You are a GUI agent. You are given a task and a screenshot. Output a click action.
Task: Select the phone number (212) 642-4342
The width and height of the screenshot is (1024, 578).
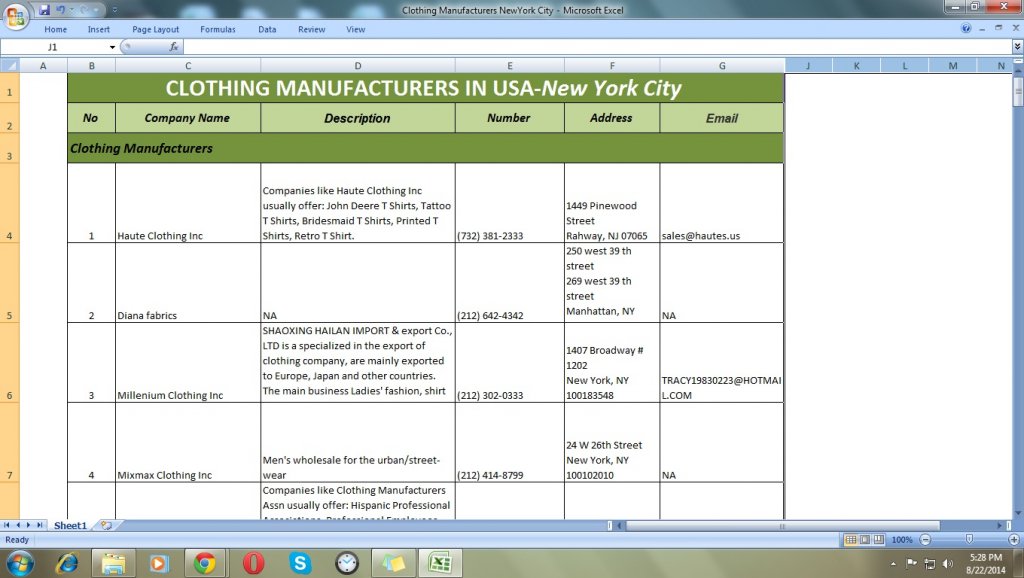(509, 283)
